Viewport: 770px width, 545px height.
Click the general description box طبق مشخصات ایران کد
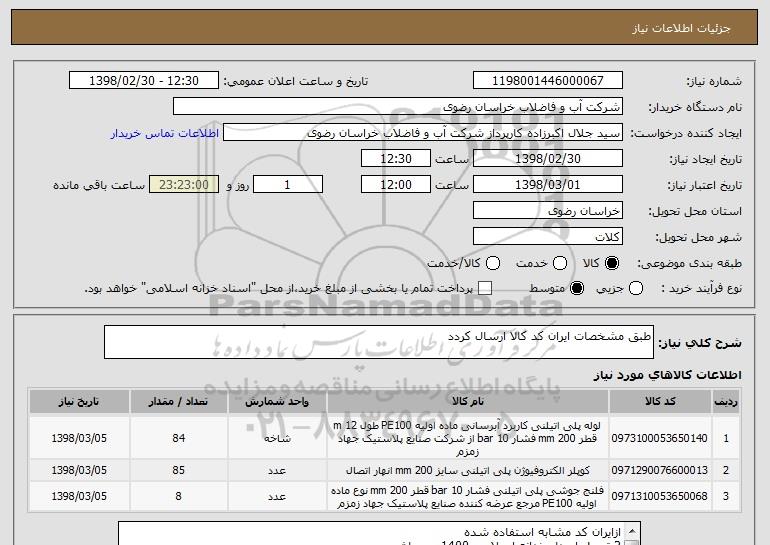(379, 342)
